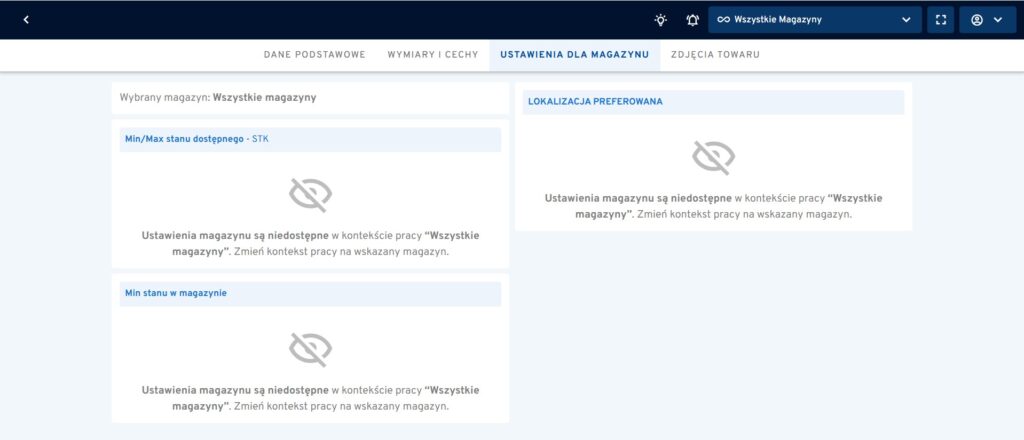Expand the Wszystkie Magazyny dropdown arrow

click(906, 19)
